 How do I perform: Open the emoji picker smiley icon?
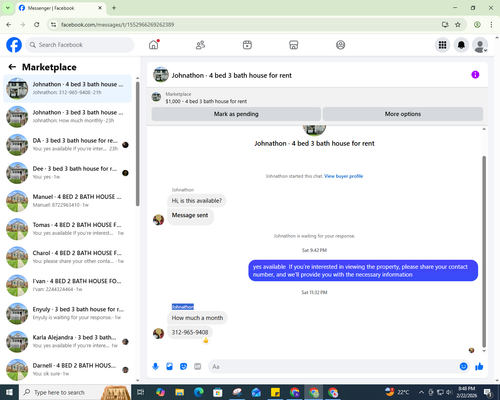(x=463, y=366)
